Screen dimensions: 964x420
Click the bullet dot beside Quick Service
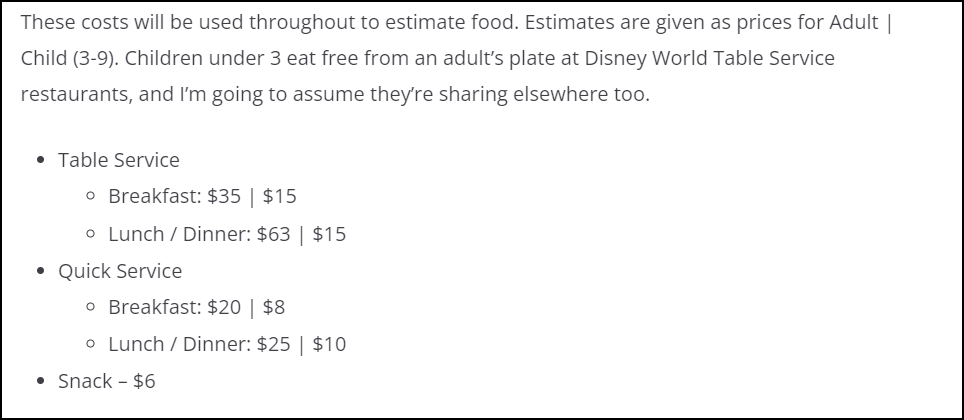tap(41, 271)
